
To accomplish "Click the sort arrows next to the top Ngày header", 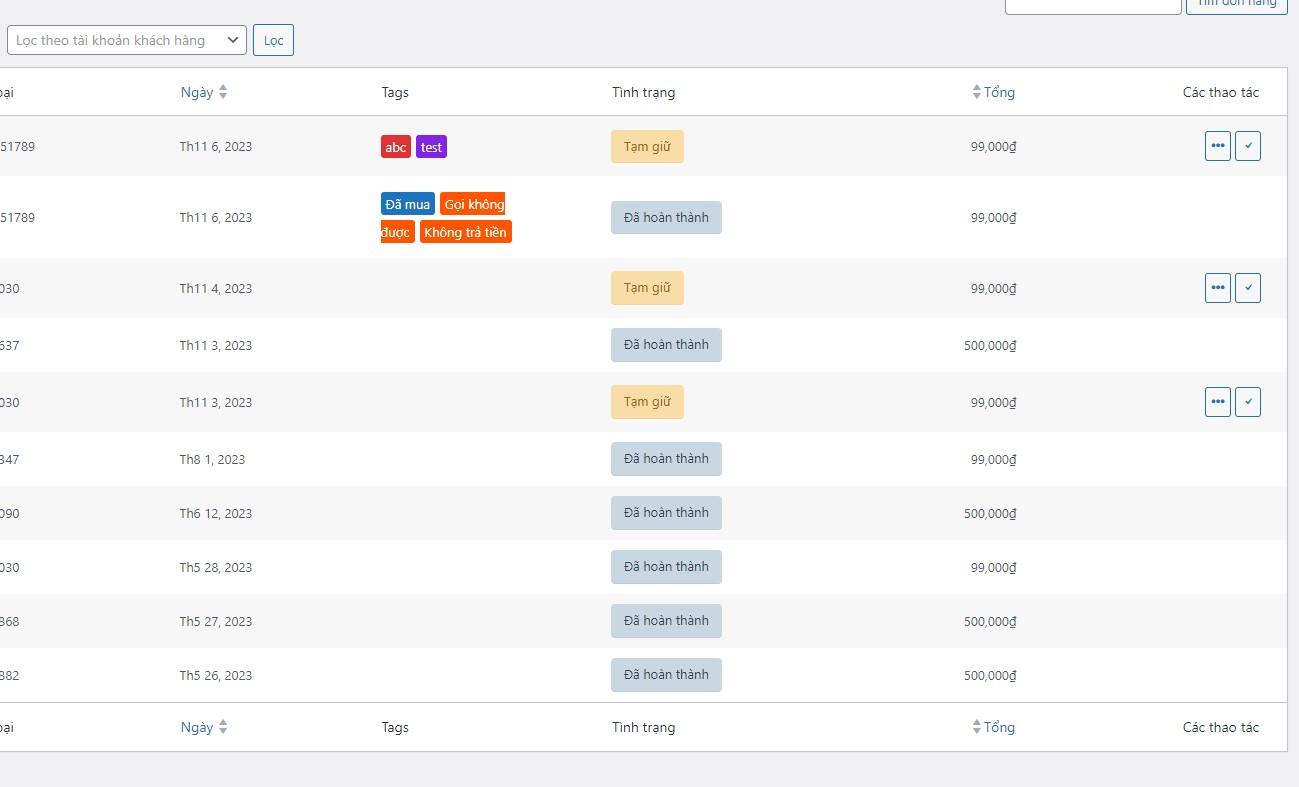I will point(223,92).
